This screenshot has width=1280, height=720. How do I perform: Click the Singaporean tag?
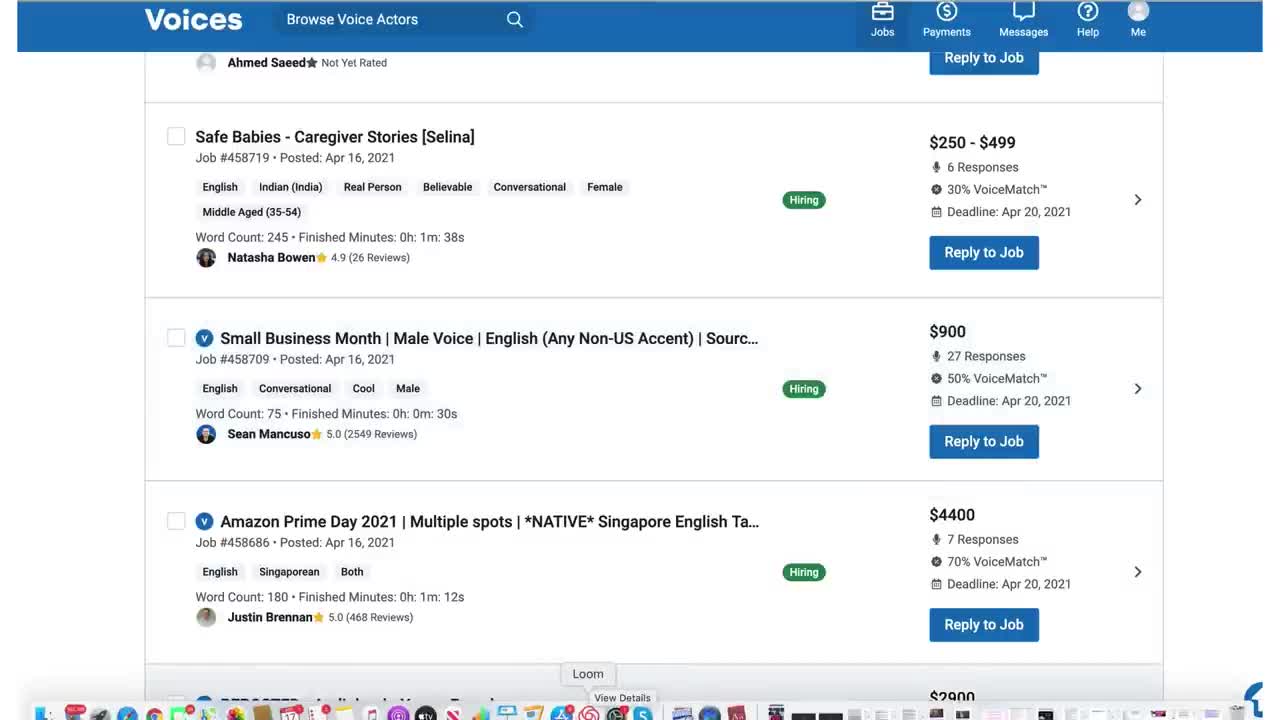(289, 572)
